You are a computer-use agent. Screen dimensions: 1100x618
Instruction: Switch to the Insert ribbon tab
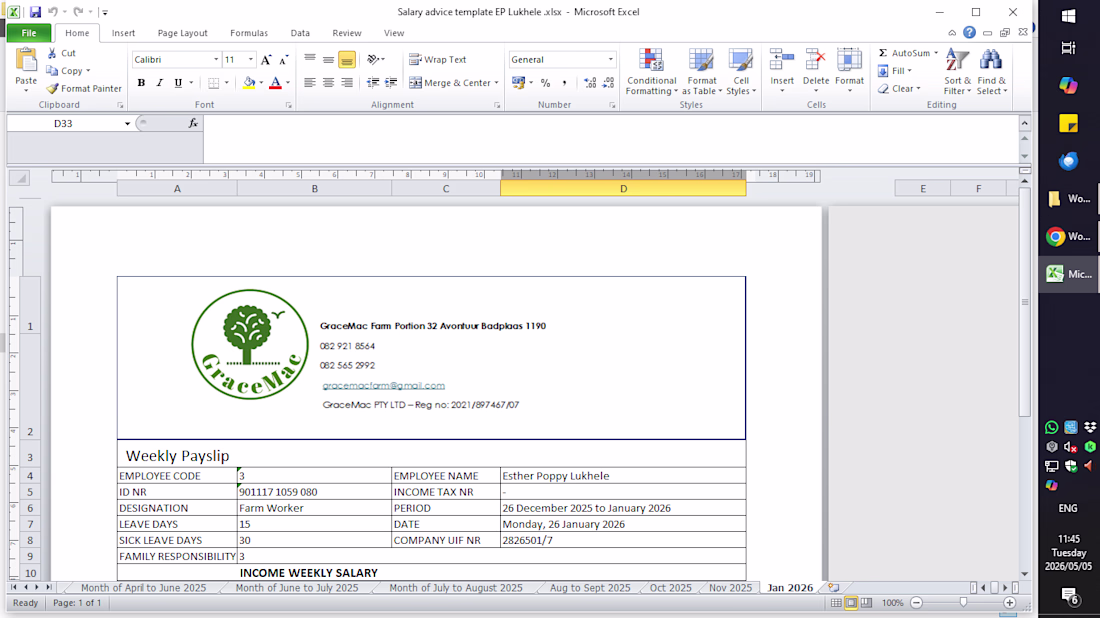[123, 33]
